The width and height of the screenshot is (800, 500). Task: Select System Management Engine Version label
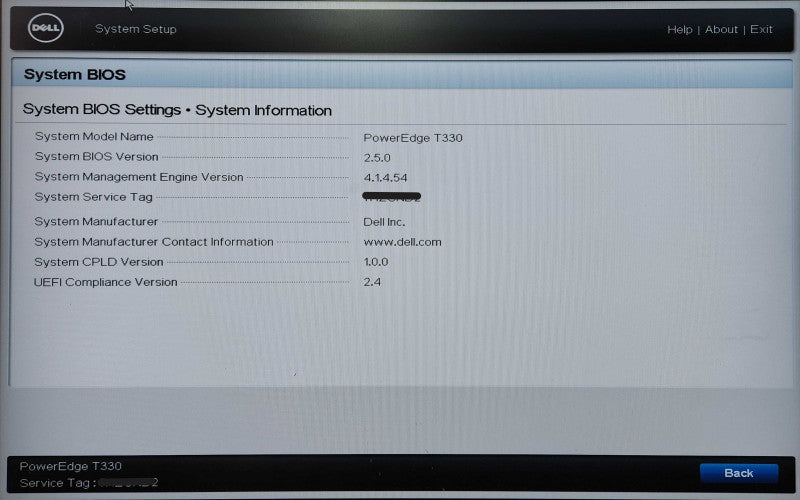click(x=139, y=177)
